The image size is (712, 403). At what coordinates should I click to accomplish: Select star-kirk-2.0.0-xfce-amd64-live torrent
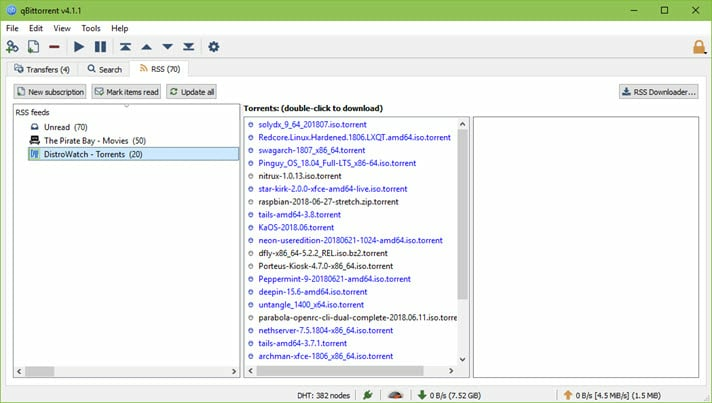333,189
